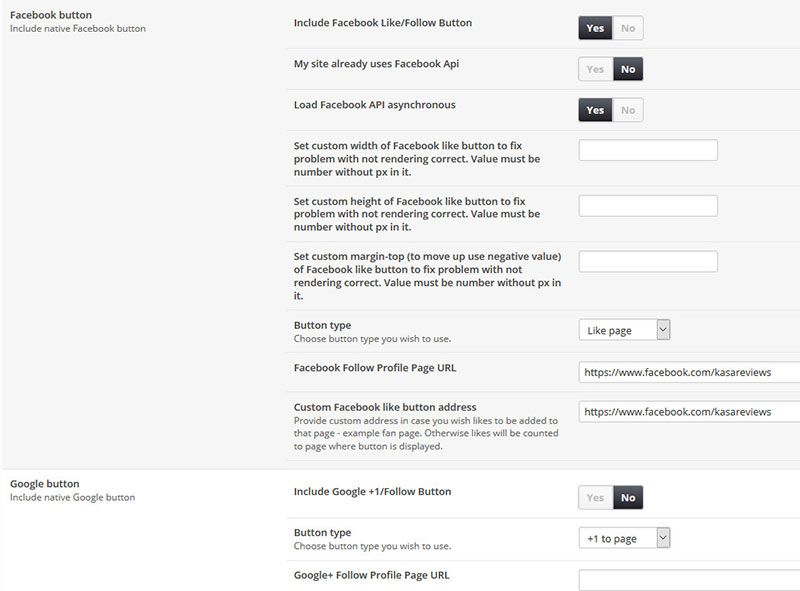Click the 'Facebook button' section heading
The height and width of the screenshot is (591, 800).
coord(50,16)
